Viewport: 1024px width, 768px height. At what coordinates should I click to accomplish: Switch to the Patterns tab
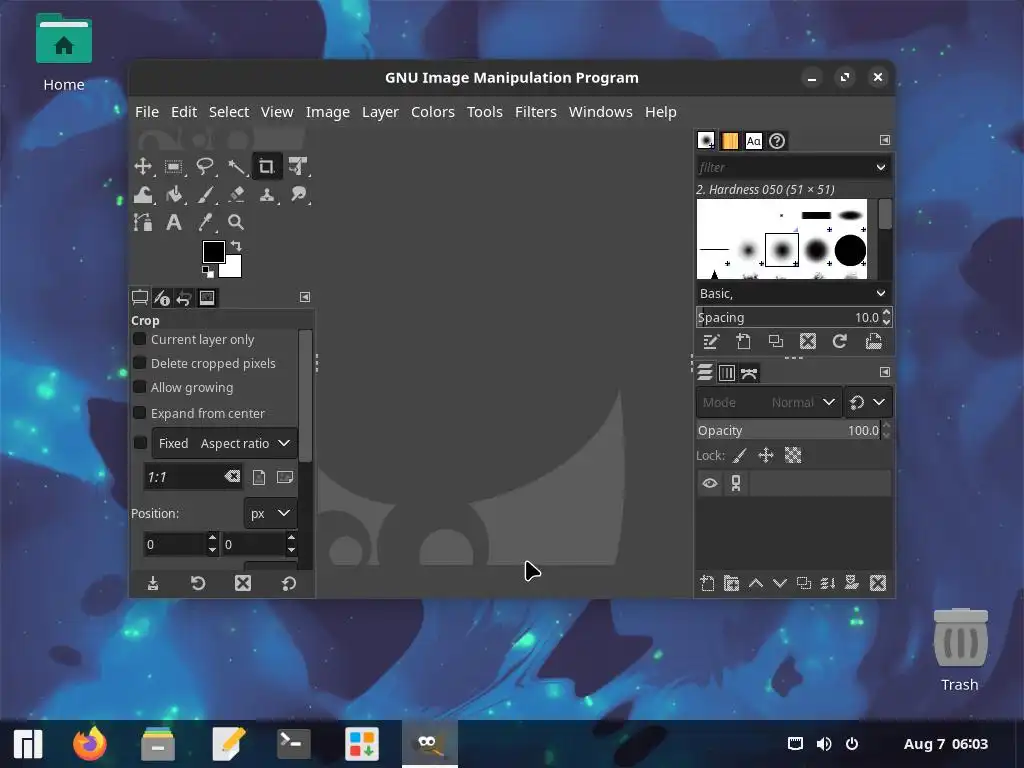pyautogui.click(x=729, y=140)
